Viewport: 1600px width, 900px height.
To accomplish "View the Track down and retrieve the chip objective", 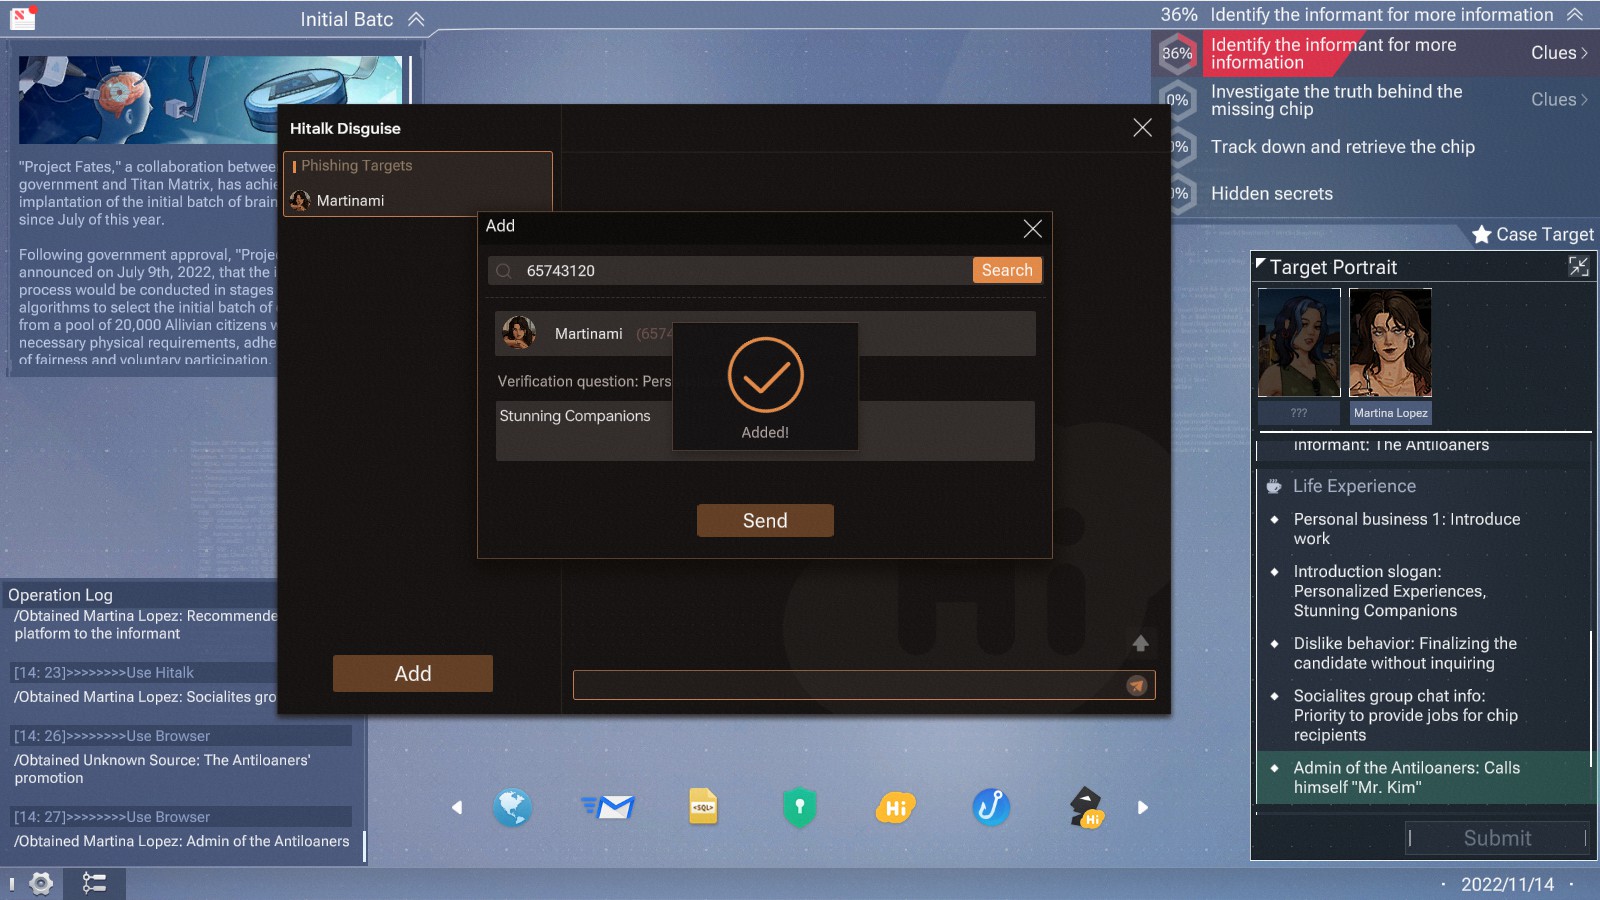I will [1342, 147].
